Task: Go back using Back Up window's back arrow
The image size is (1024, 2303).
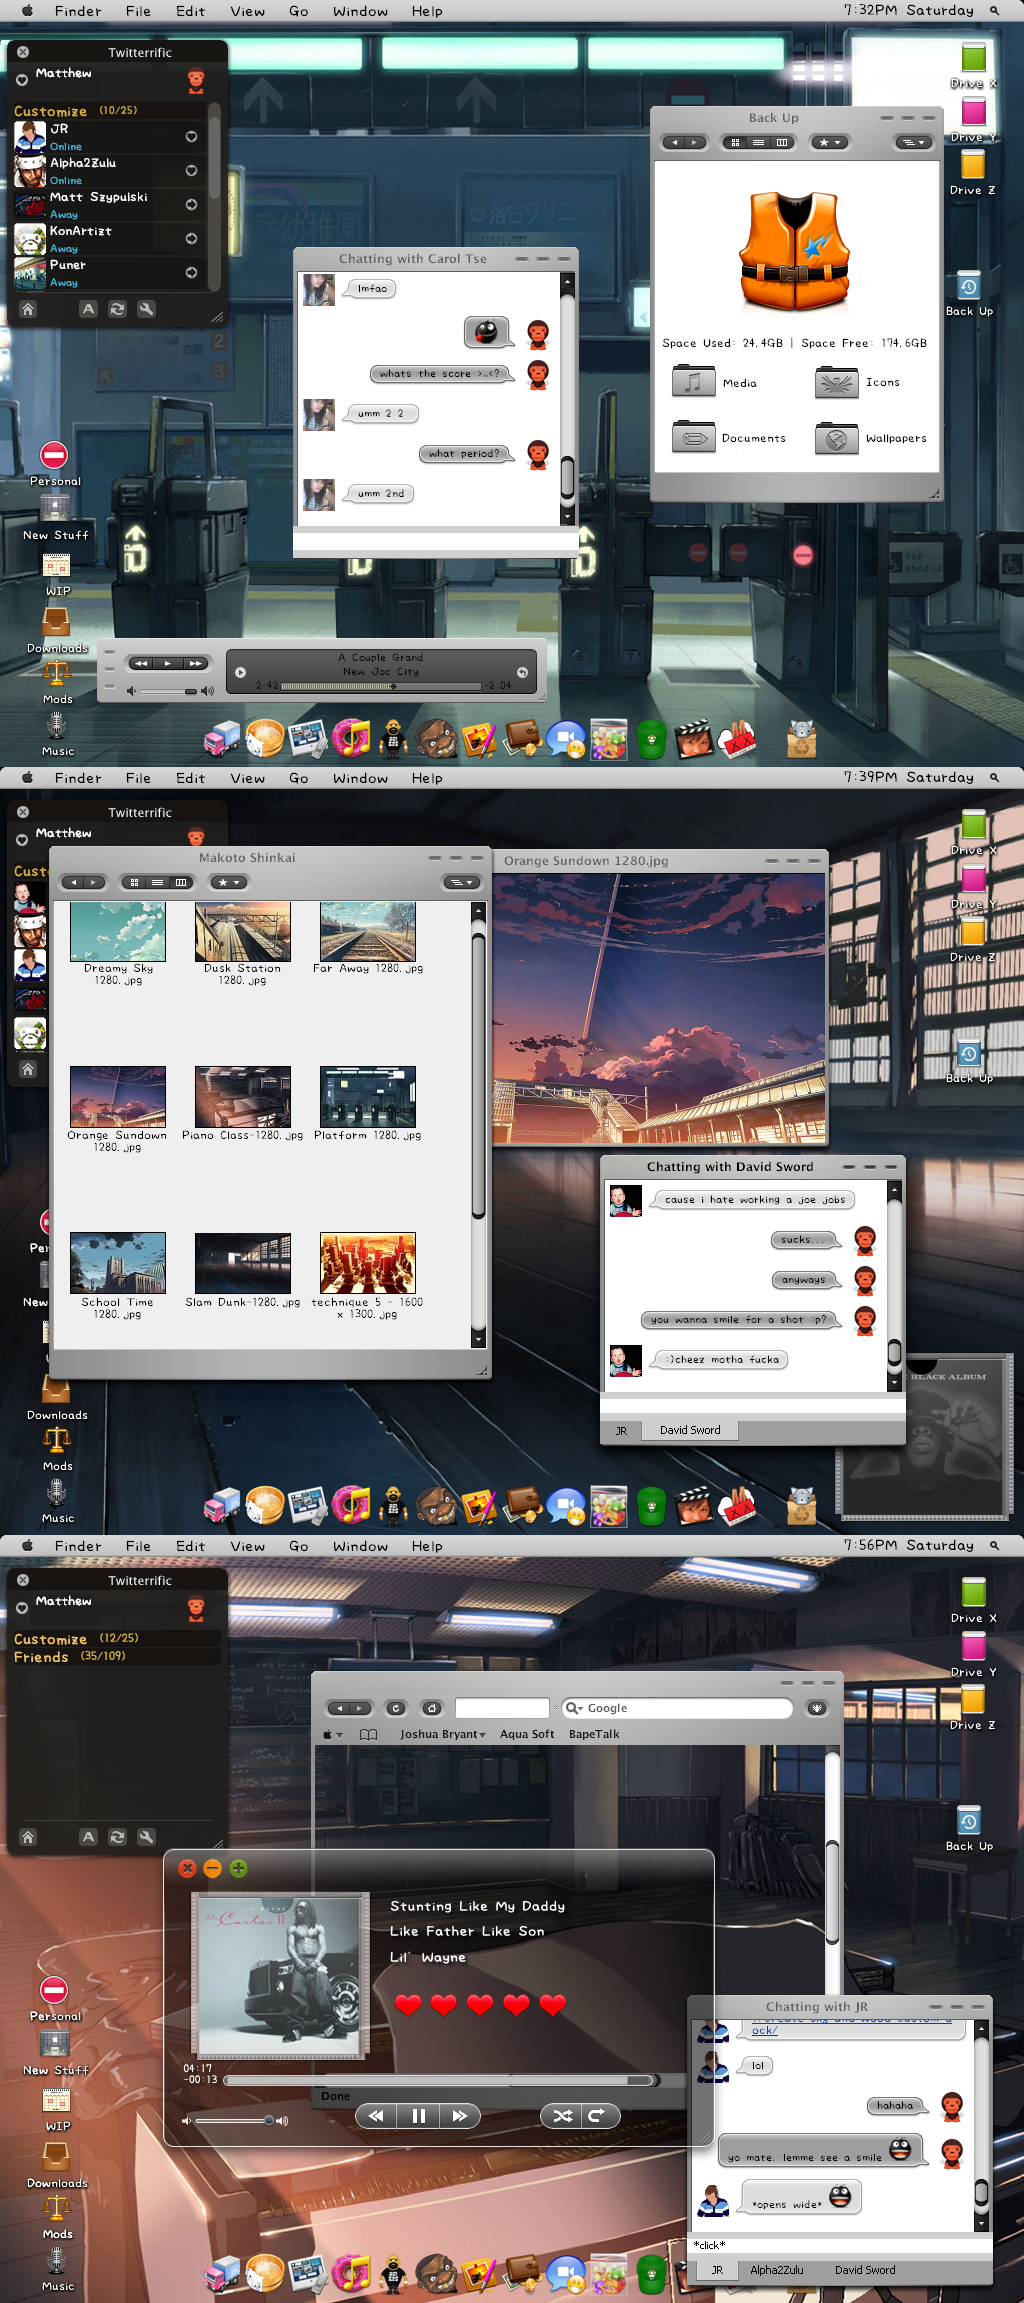Action: click(674, 142)
